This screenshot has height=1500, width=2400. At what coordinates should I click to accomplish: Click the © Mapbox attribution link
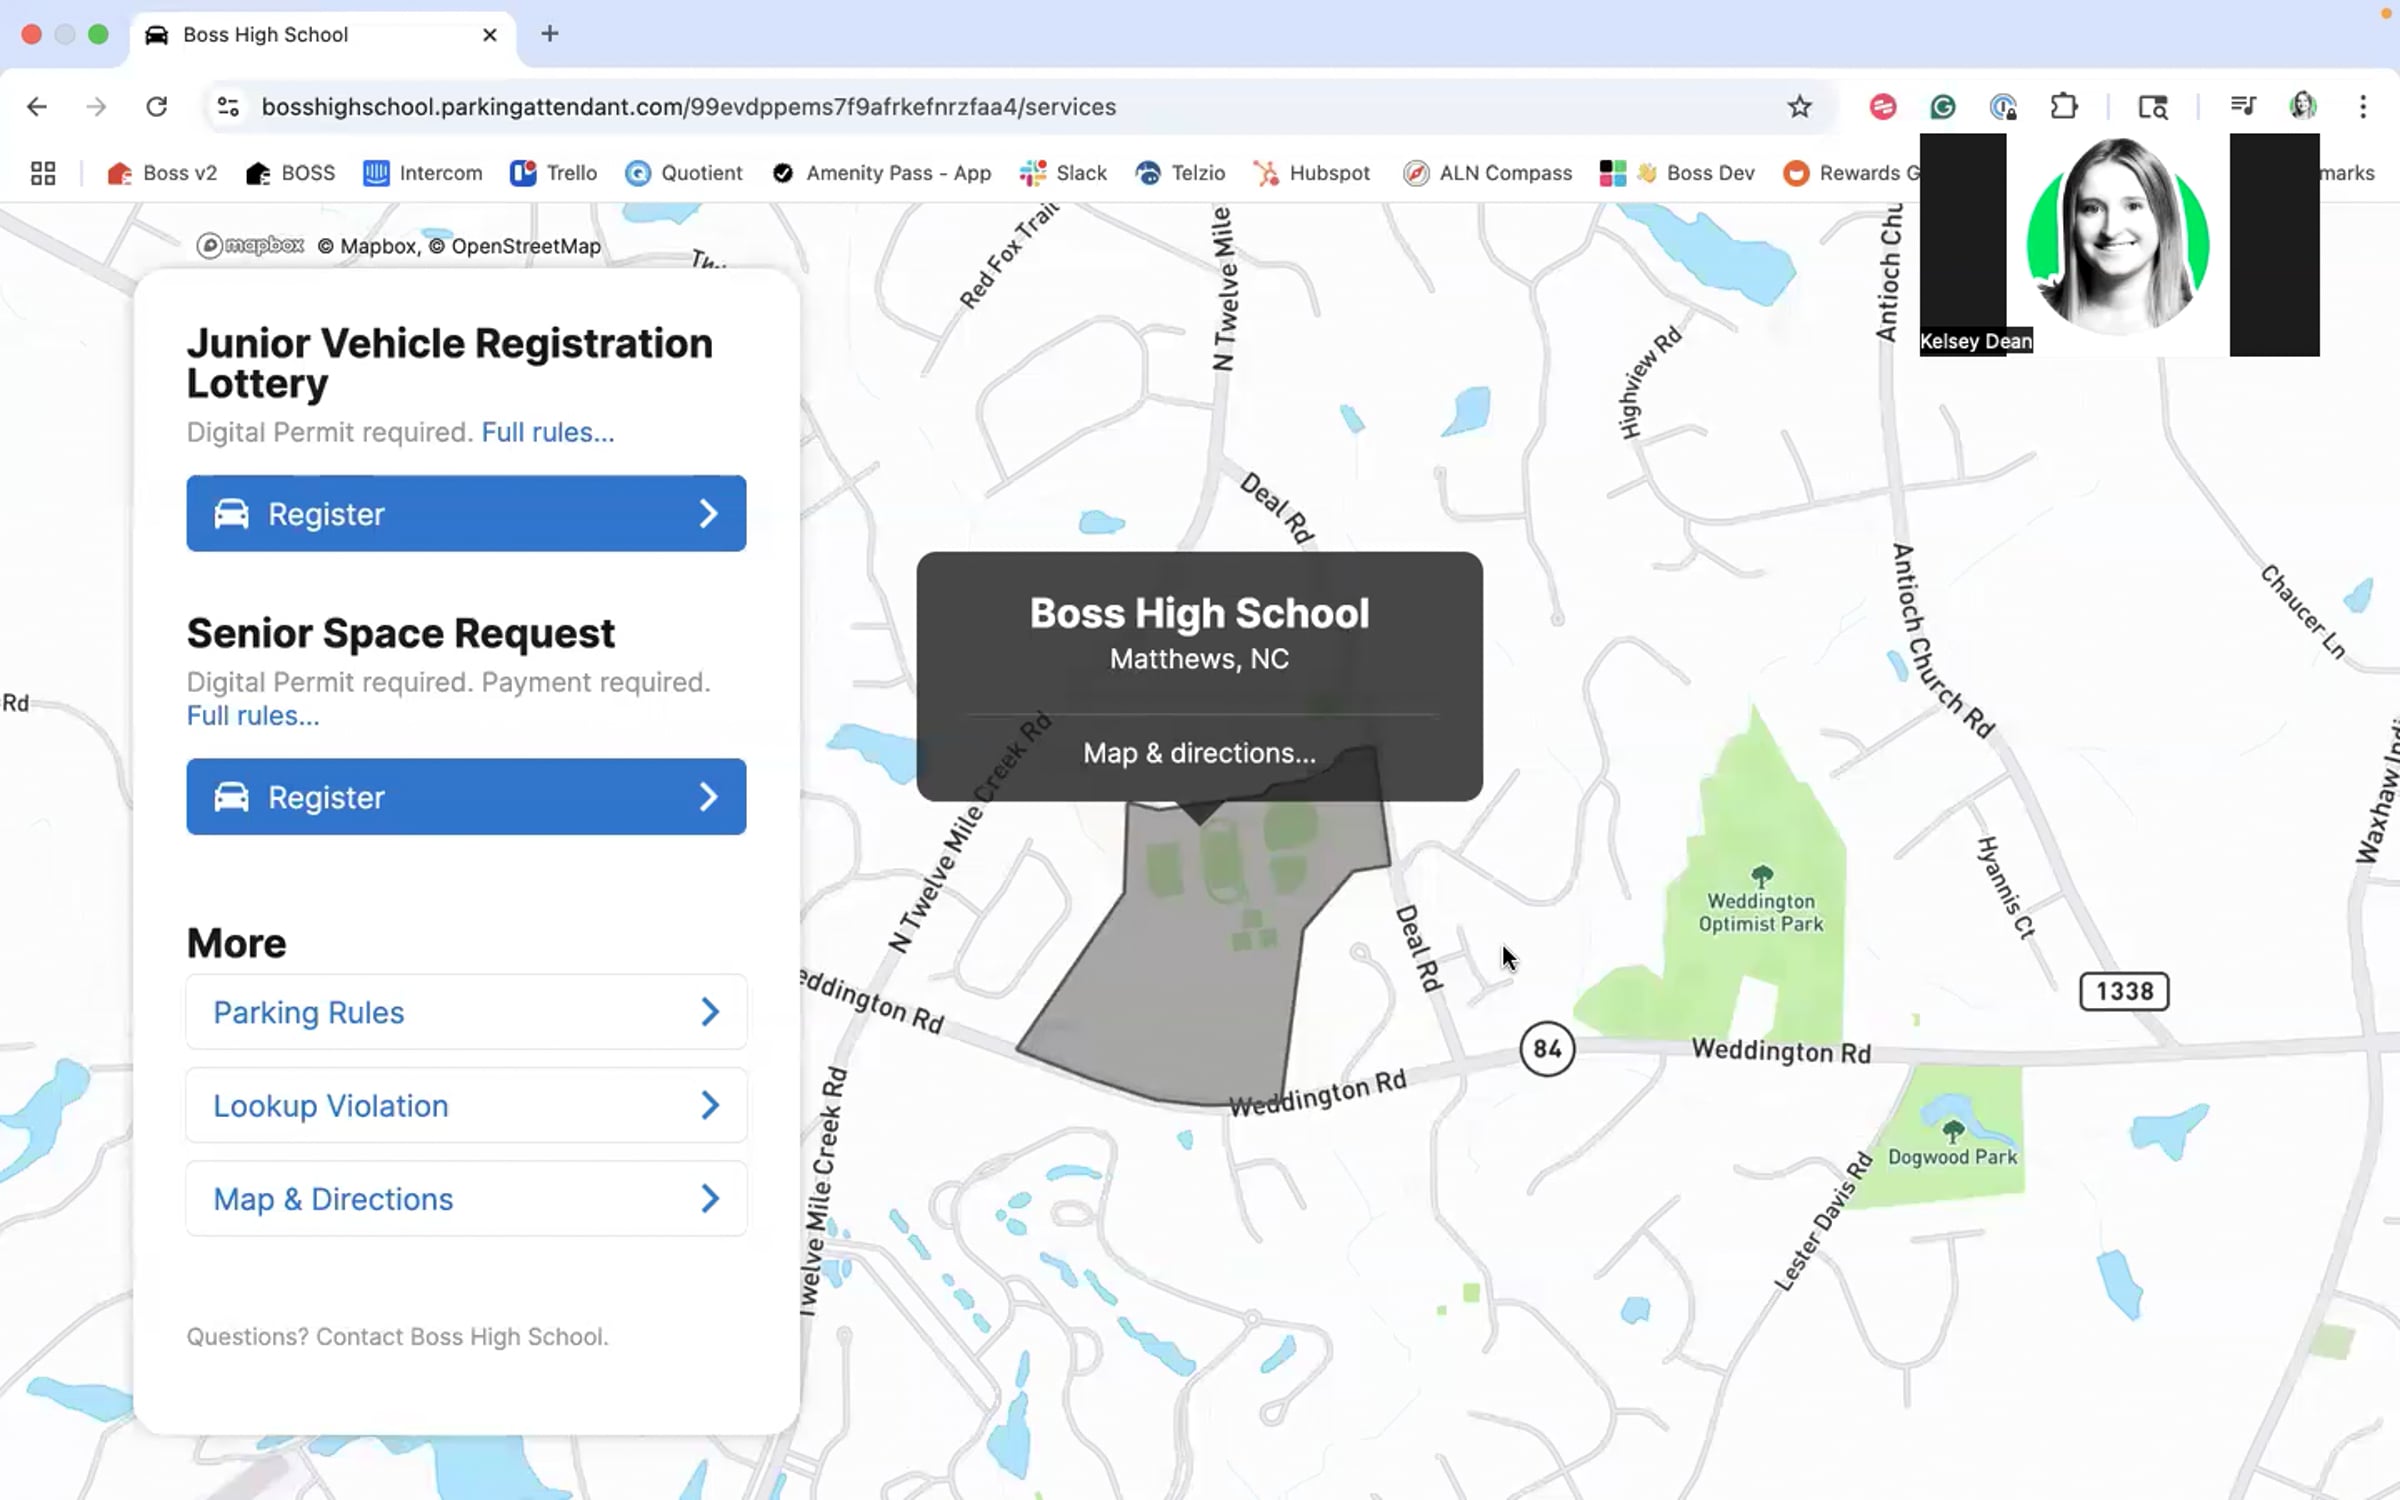(368, 246)
